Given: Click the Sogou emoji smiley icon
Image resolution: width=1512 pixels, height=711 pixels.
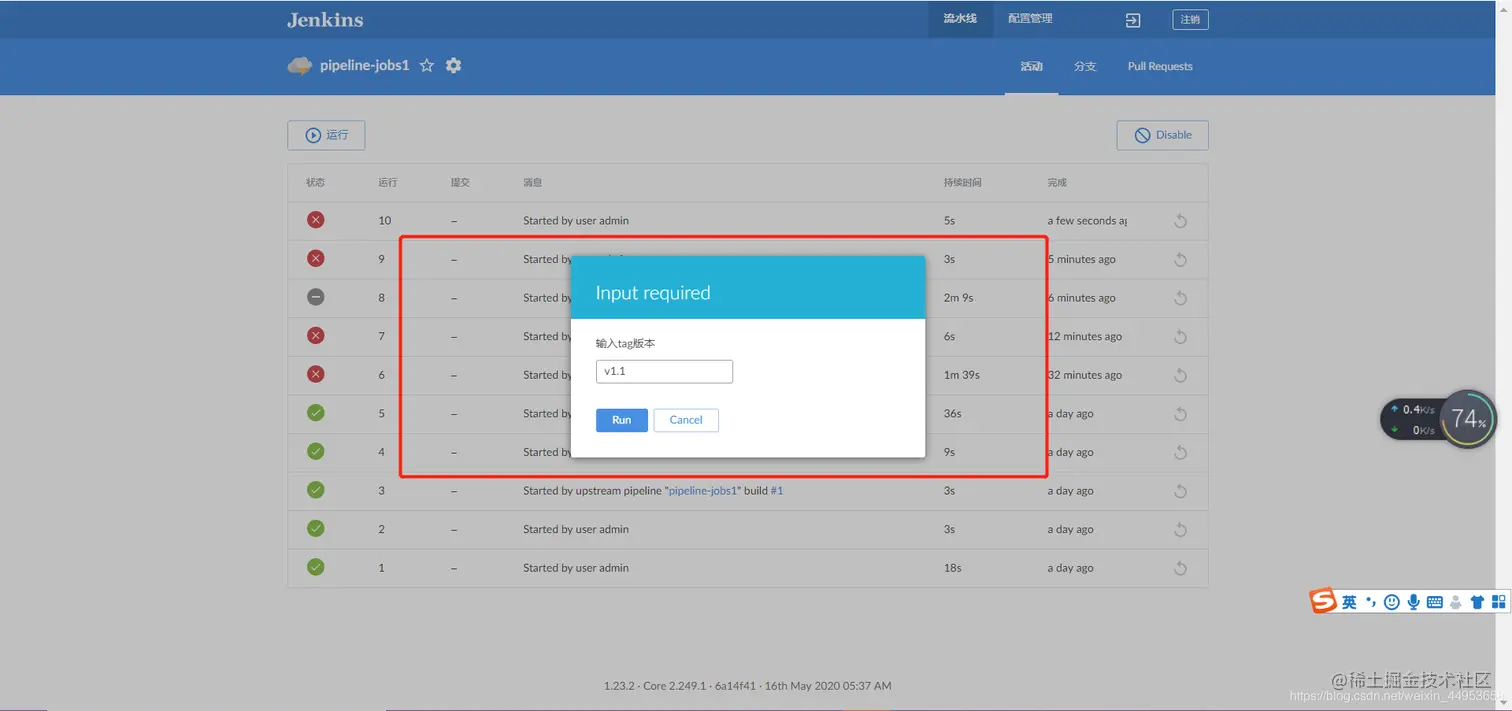Looking at the screenshot, I should click(x=1391, y=602).
